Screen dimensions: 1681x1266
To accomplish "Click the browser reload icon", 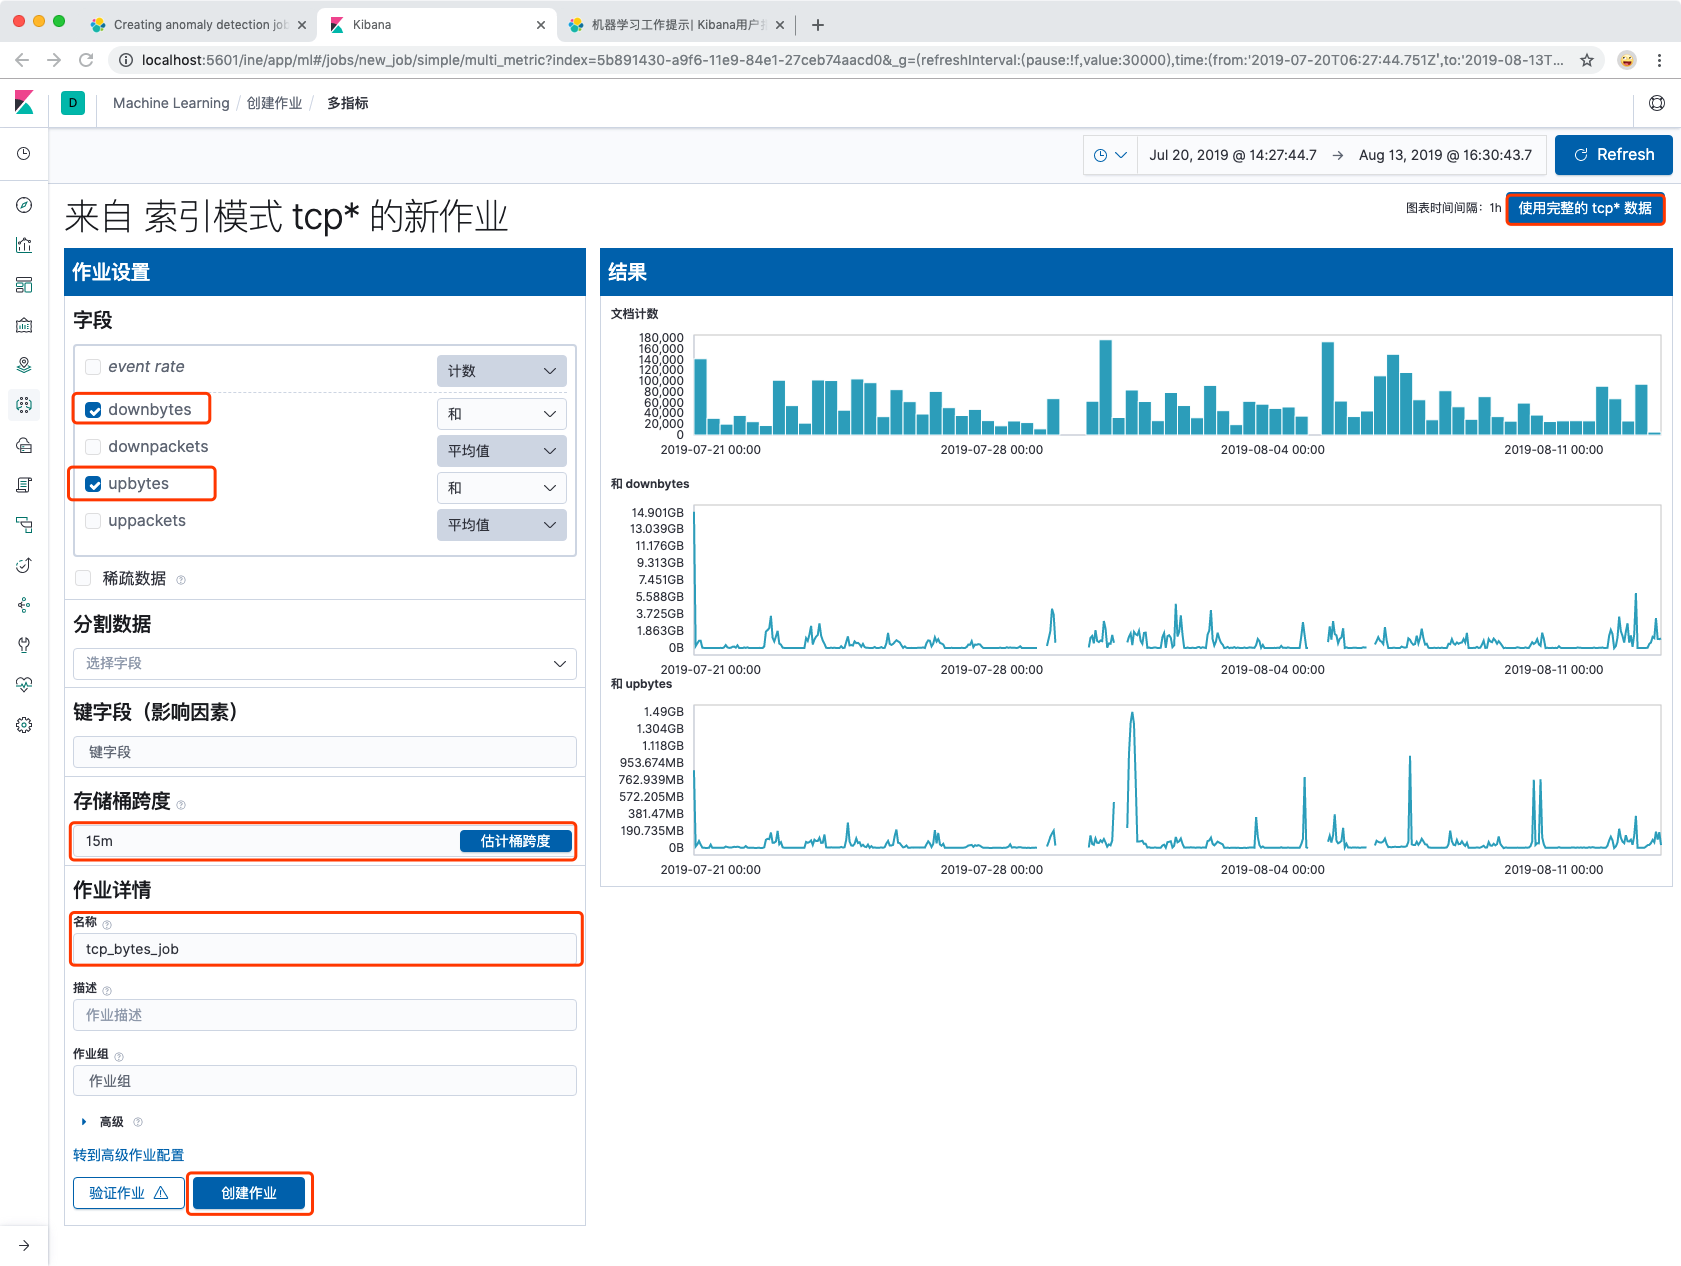I will coord(86,60).
